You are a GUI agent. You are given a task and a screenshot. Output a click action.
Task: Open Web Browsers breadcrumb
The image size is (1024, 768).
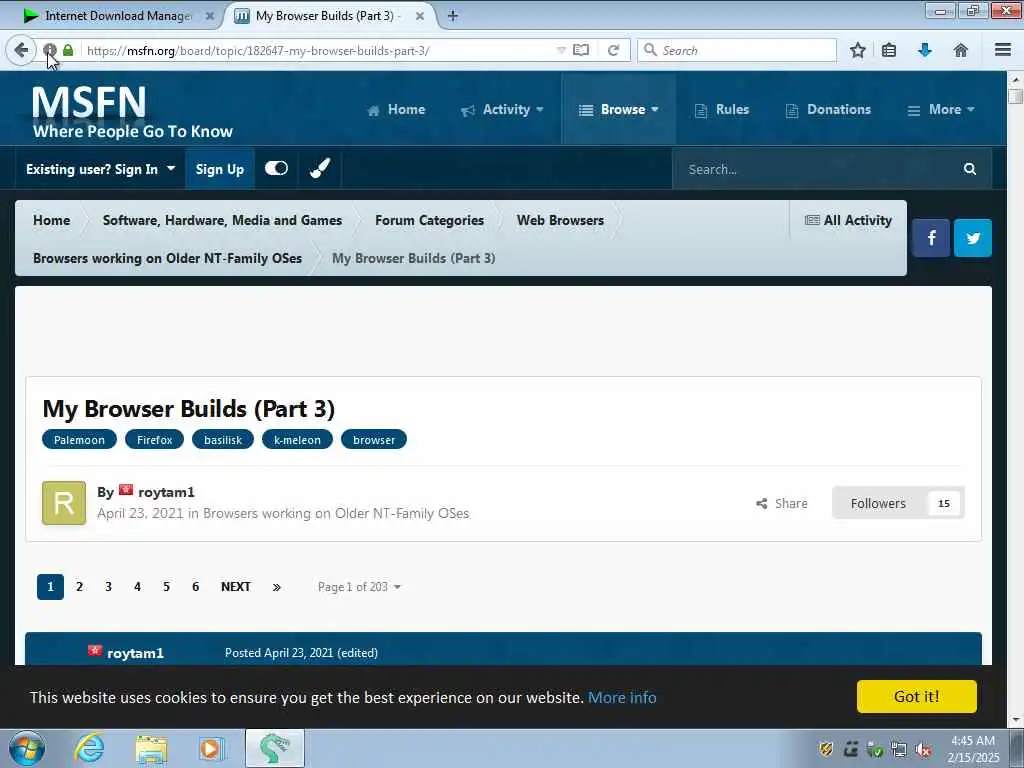[x=560, y=220]
